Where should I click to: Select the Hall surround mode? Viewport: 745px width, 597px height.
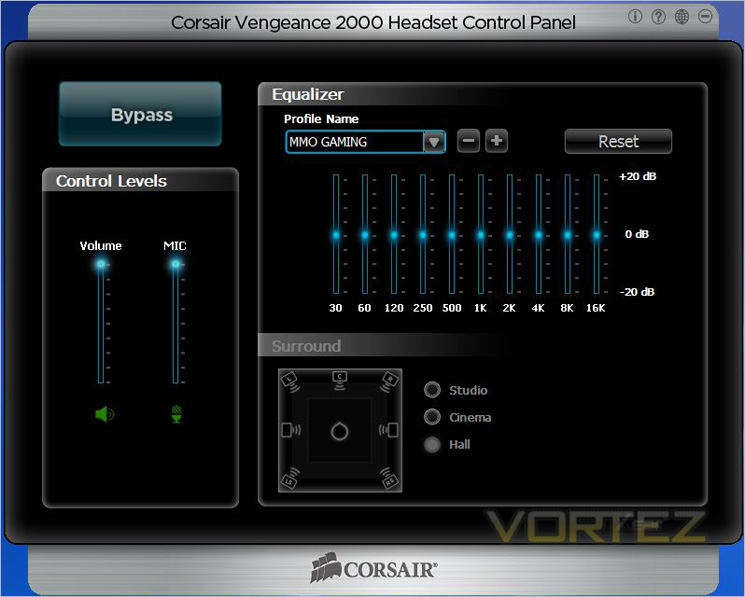click(432, 445)
